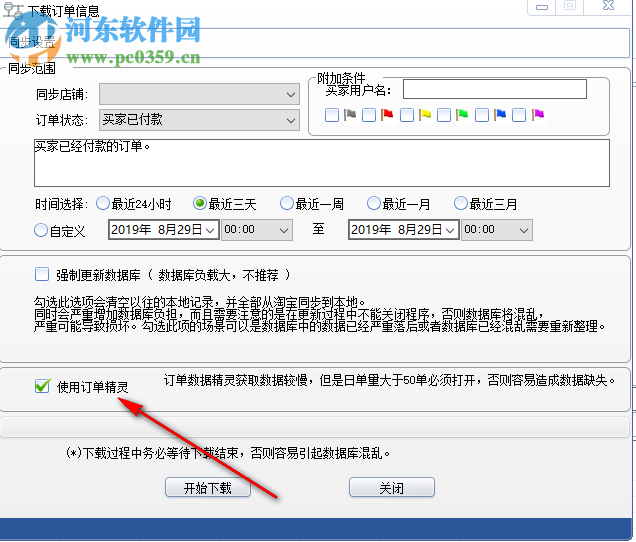
Task: Click the 买家用户名 input field
Action: tap(495, 89)
